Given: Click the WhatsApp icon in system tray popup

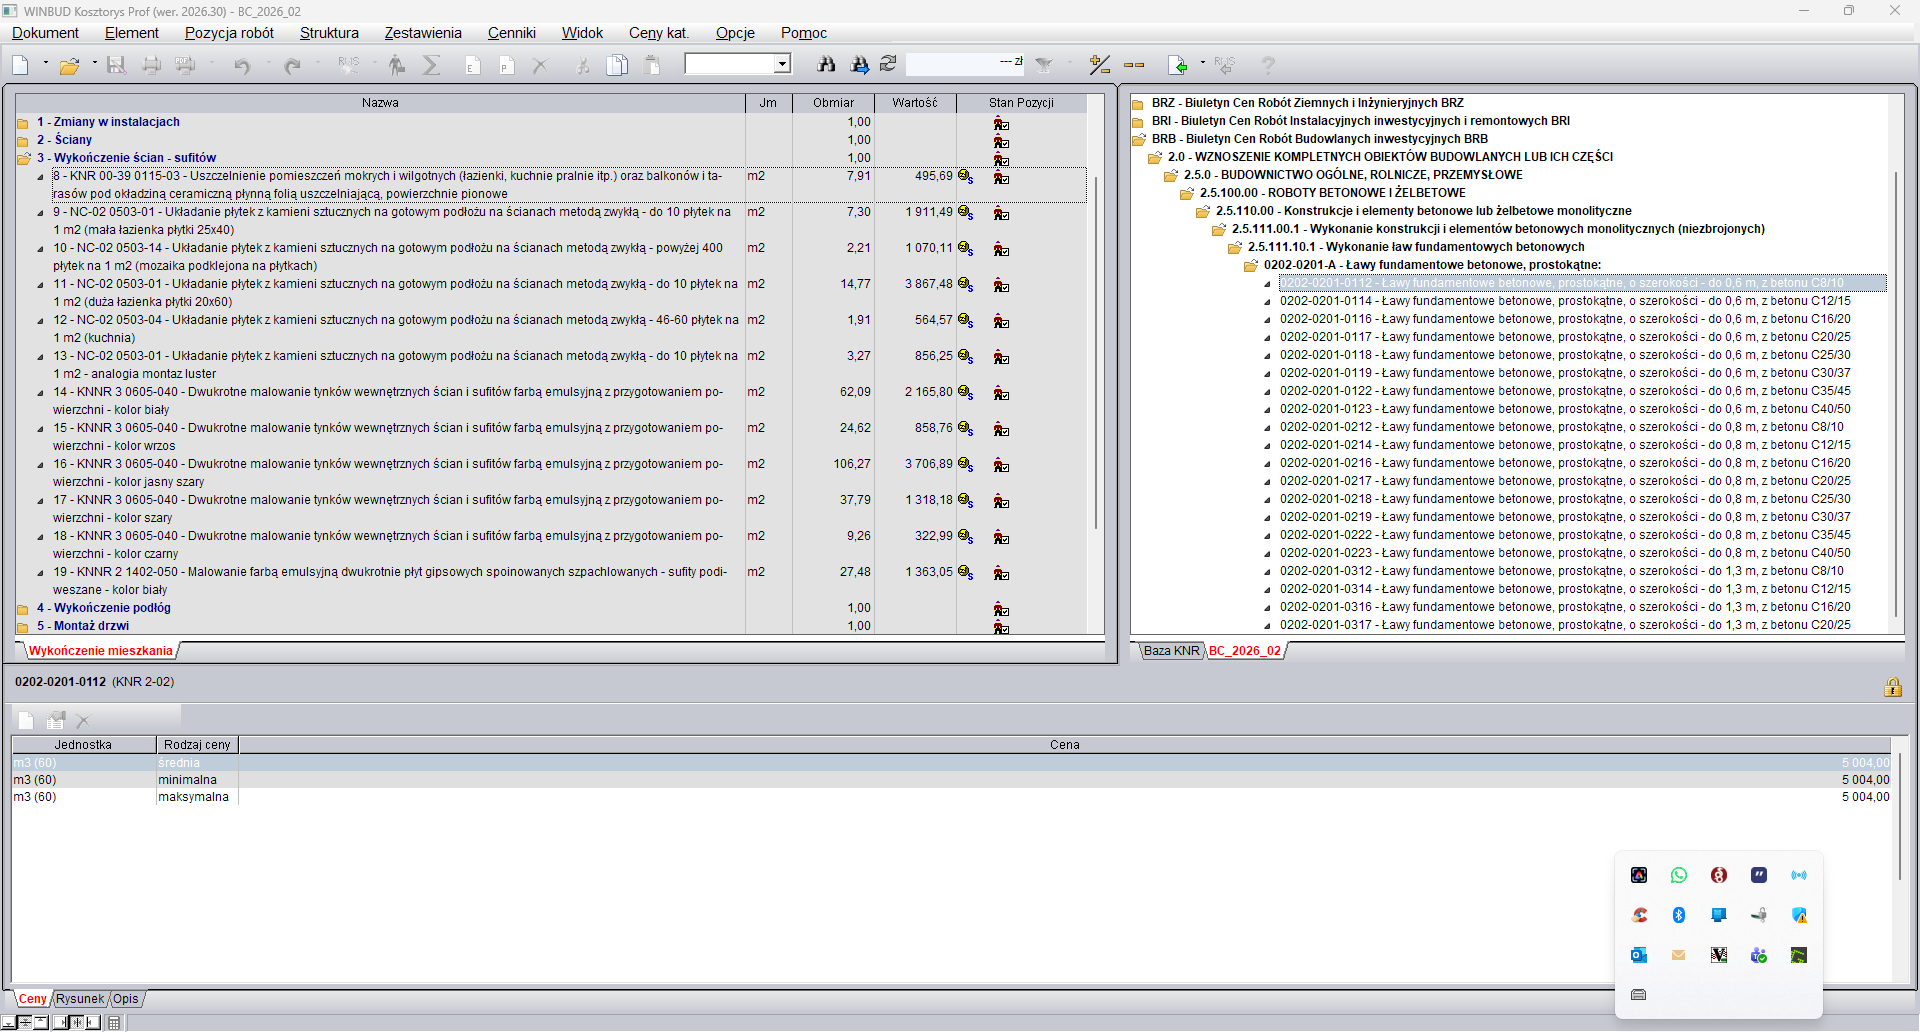Looking at the screenshot, I should coord(1679,876).
